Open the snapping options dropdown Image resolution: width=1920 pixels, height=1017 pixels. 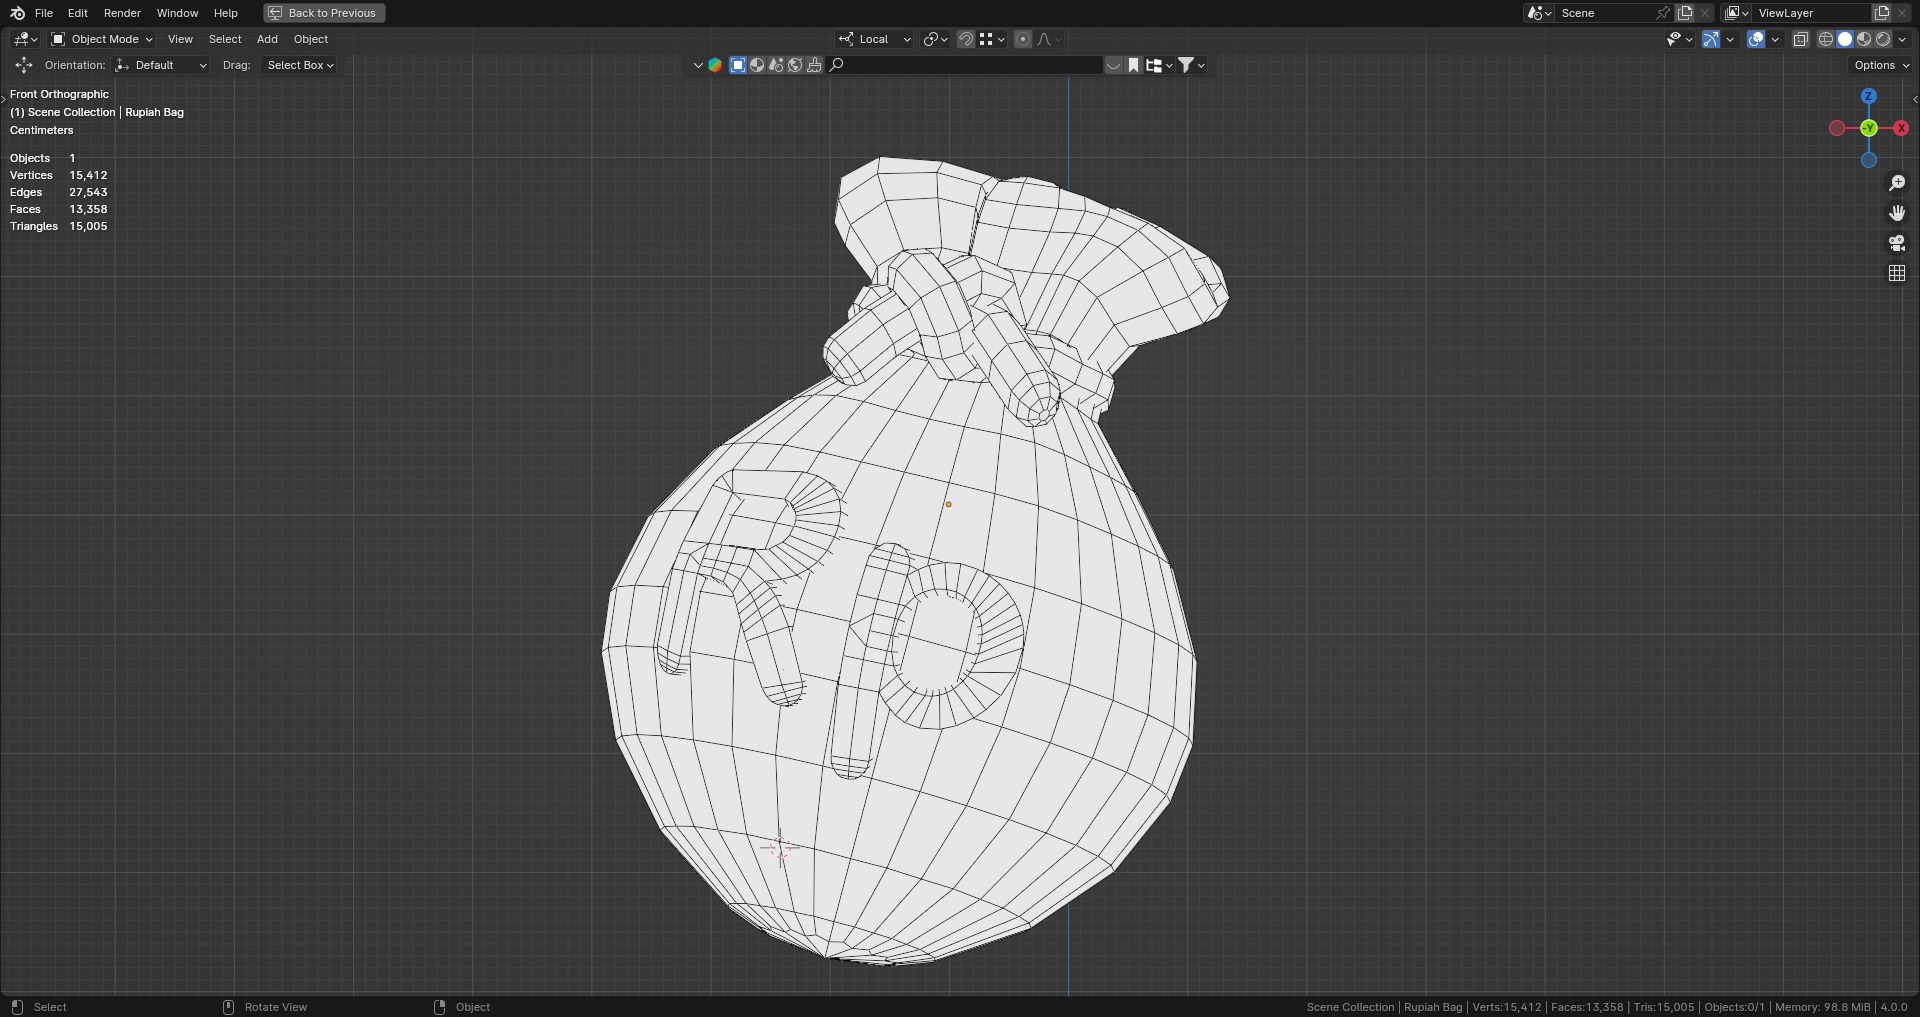pyautogui.click(x=993, y=39)
